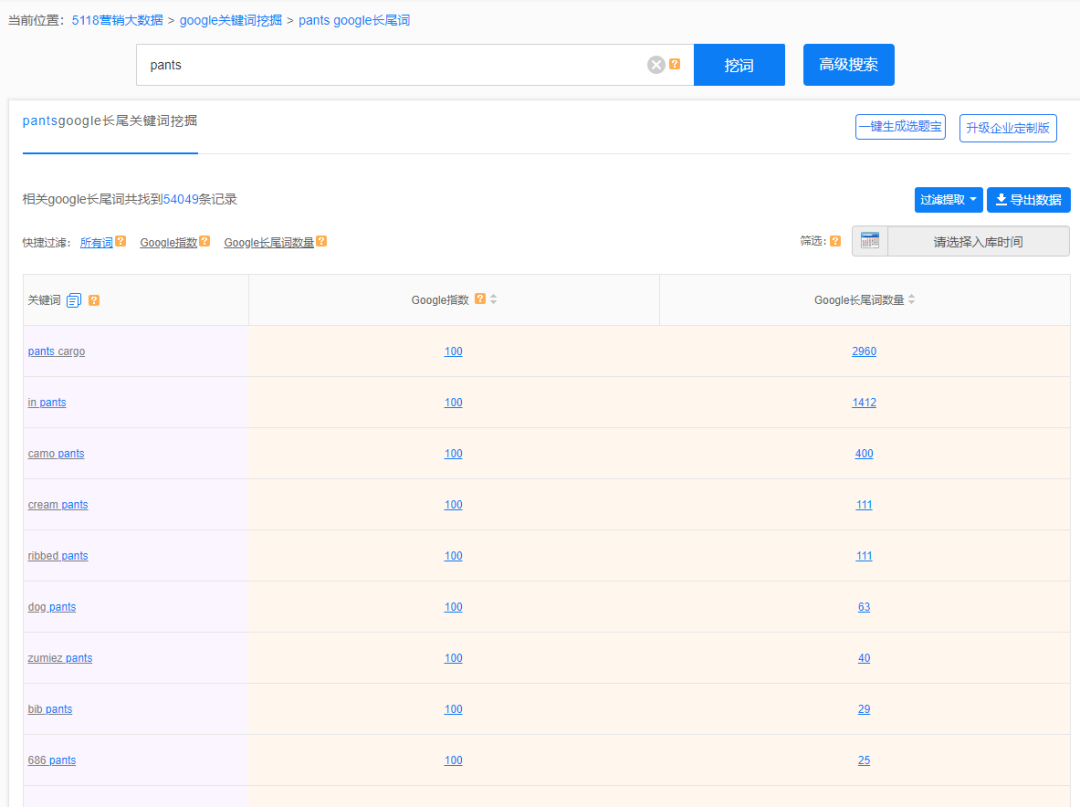The height and width of the screenshot is (807, 1080).
Task: Select pantsgoogle长尾关键词挖掘 tab
Action: (x=110, y=121)
